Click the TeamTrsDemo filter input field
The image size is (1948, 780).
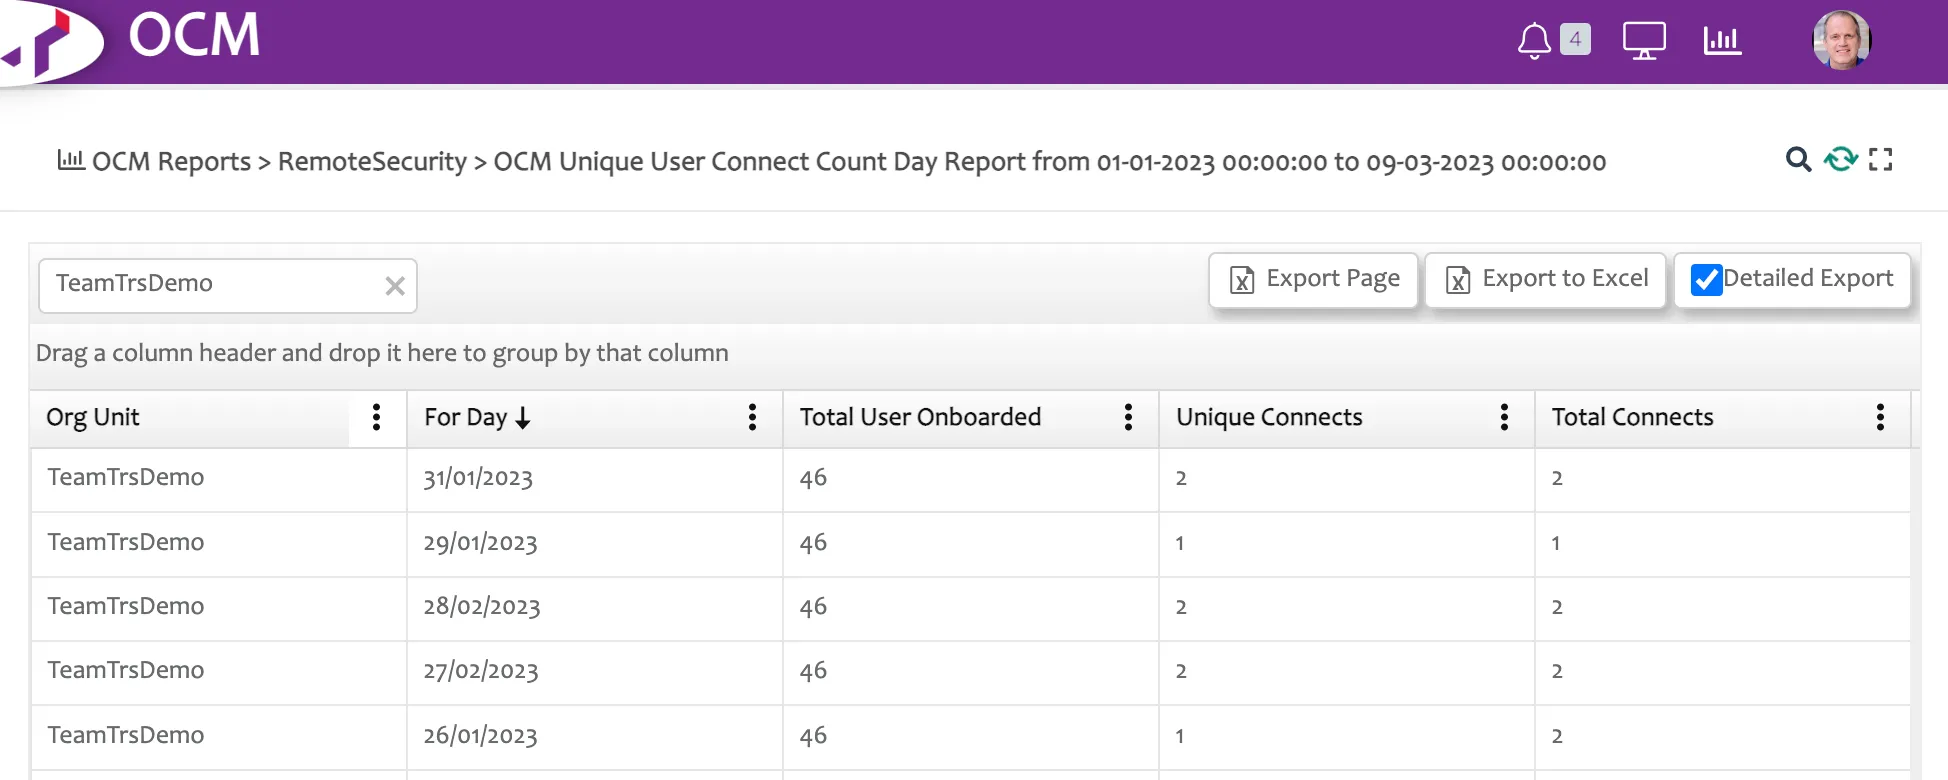tap(228, 286)
